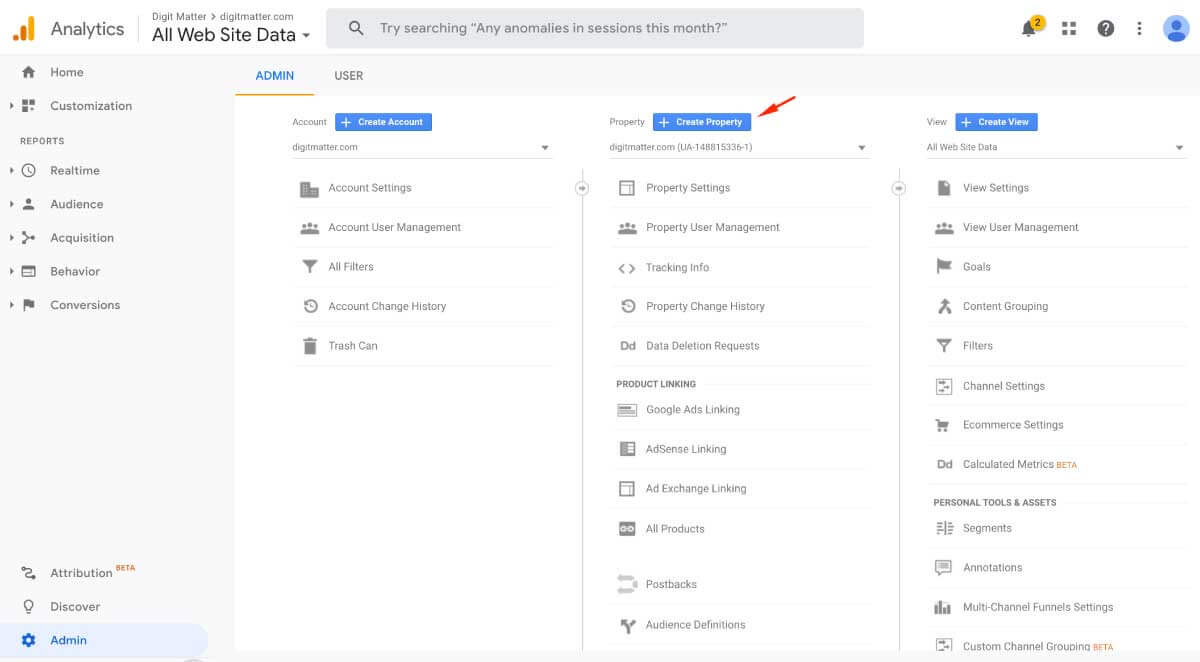Select Audience in the left sidebar
This screenshot has width=1200, height=662.
pyautogui.click(x=77, y=204)
